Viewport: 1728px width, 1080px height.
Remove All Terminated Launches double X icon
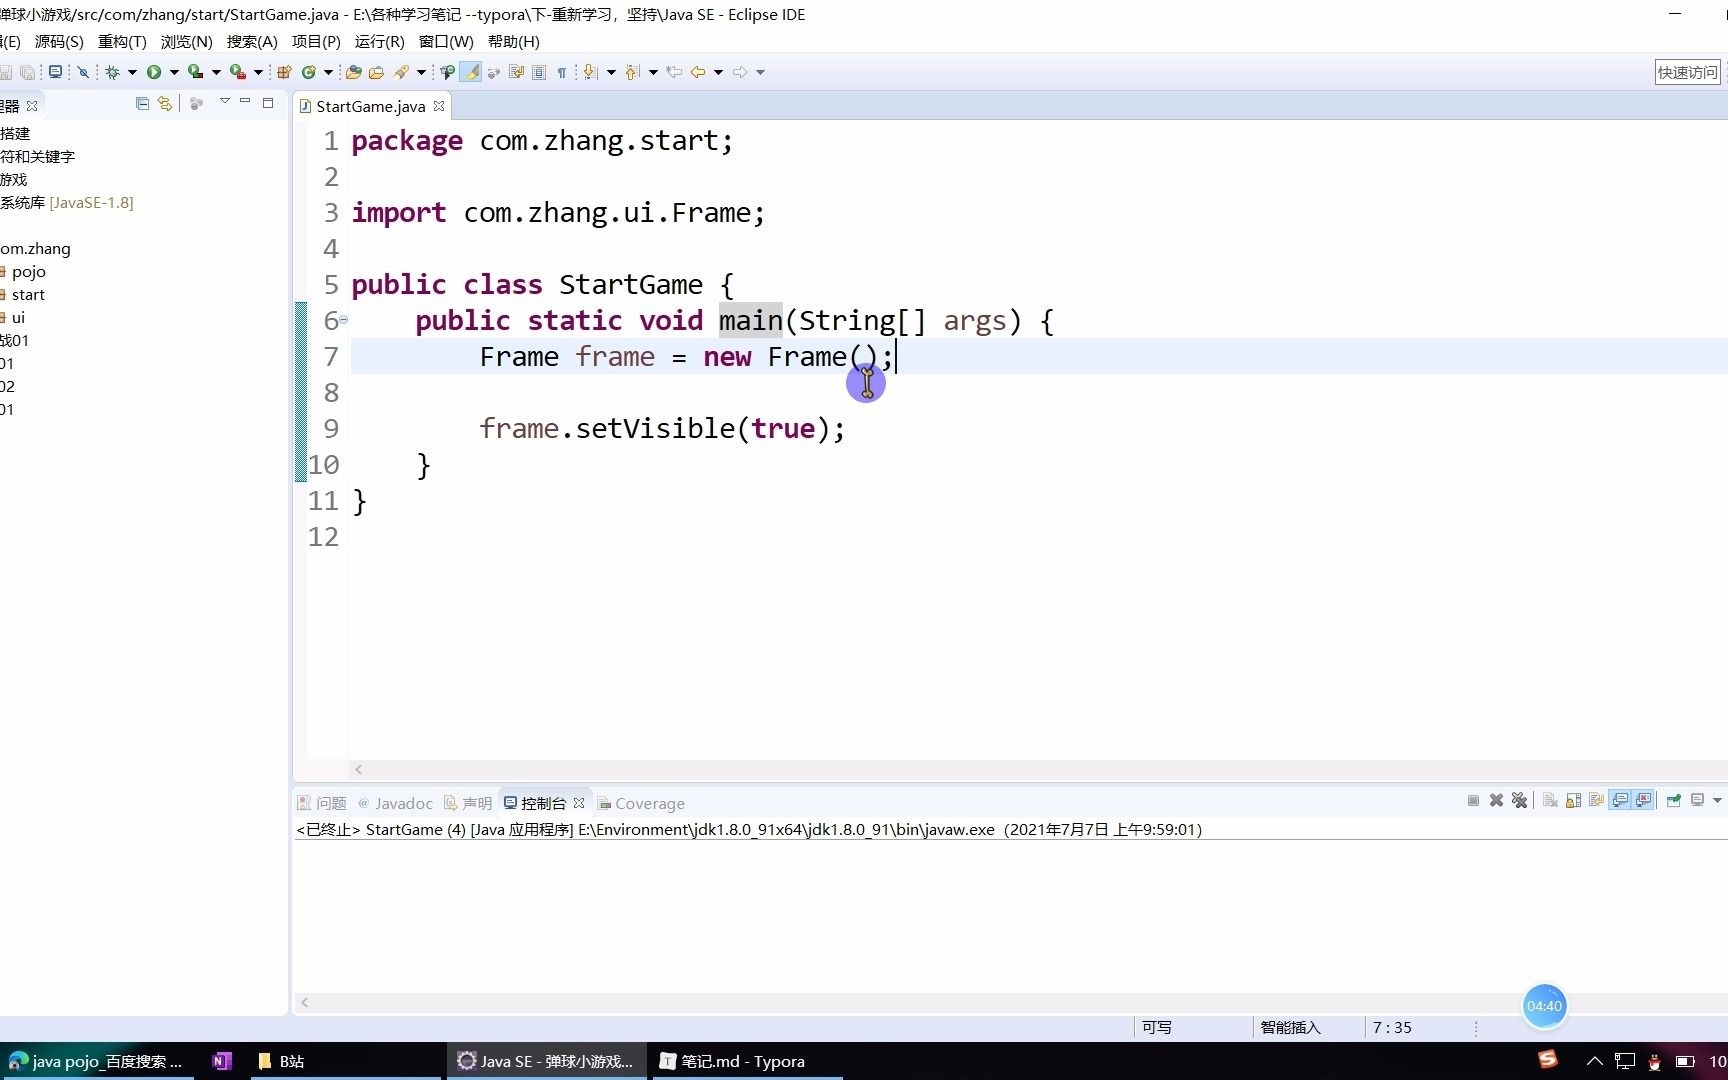point(1520,800)
